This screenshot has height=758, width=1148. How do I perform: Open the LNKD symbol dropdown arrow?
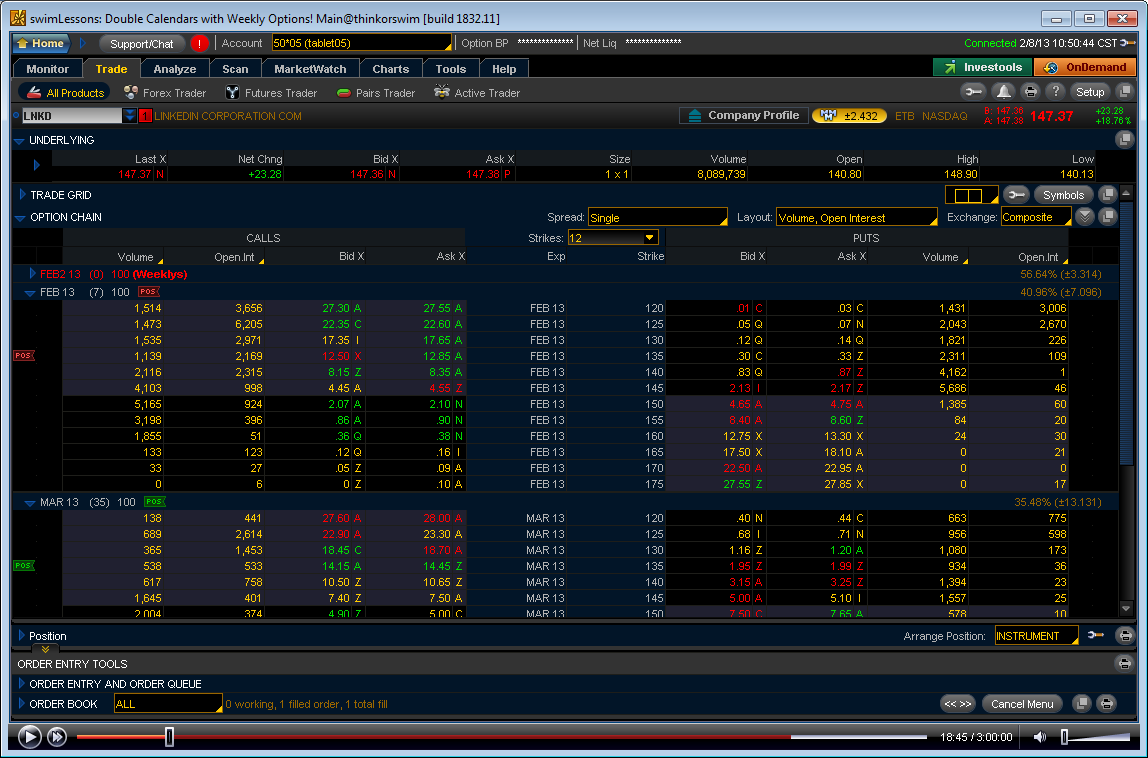click(130, 116)
